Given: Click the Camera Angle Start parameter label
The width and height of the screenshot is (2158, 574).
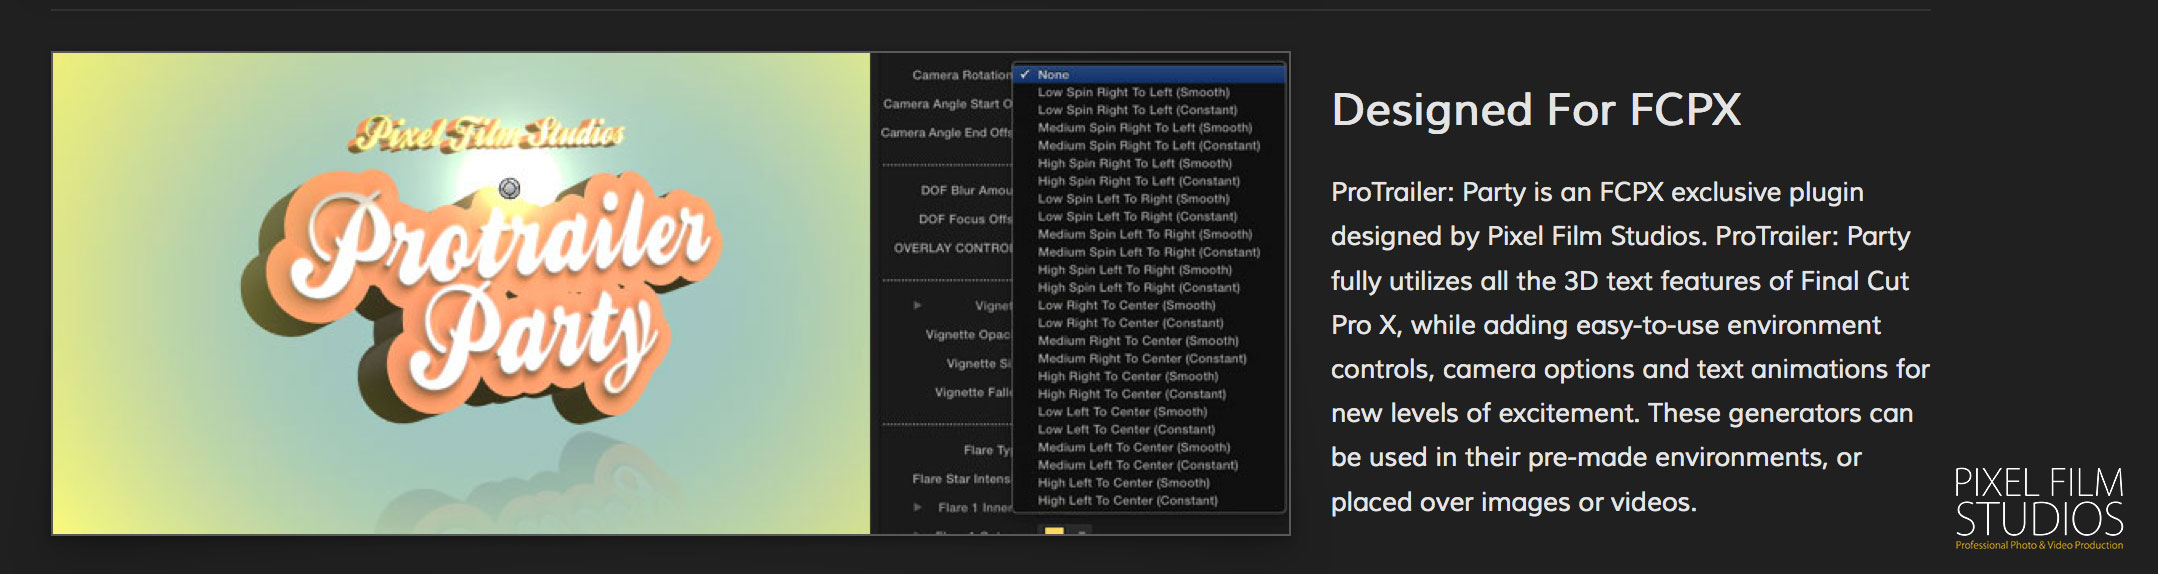Looking at the screenshot, I should click(947, 104).
